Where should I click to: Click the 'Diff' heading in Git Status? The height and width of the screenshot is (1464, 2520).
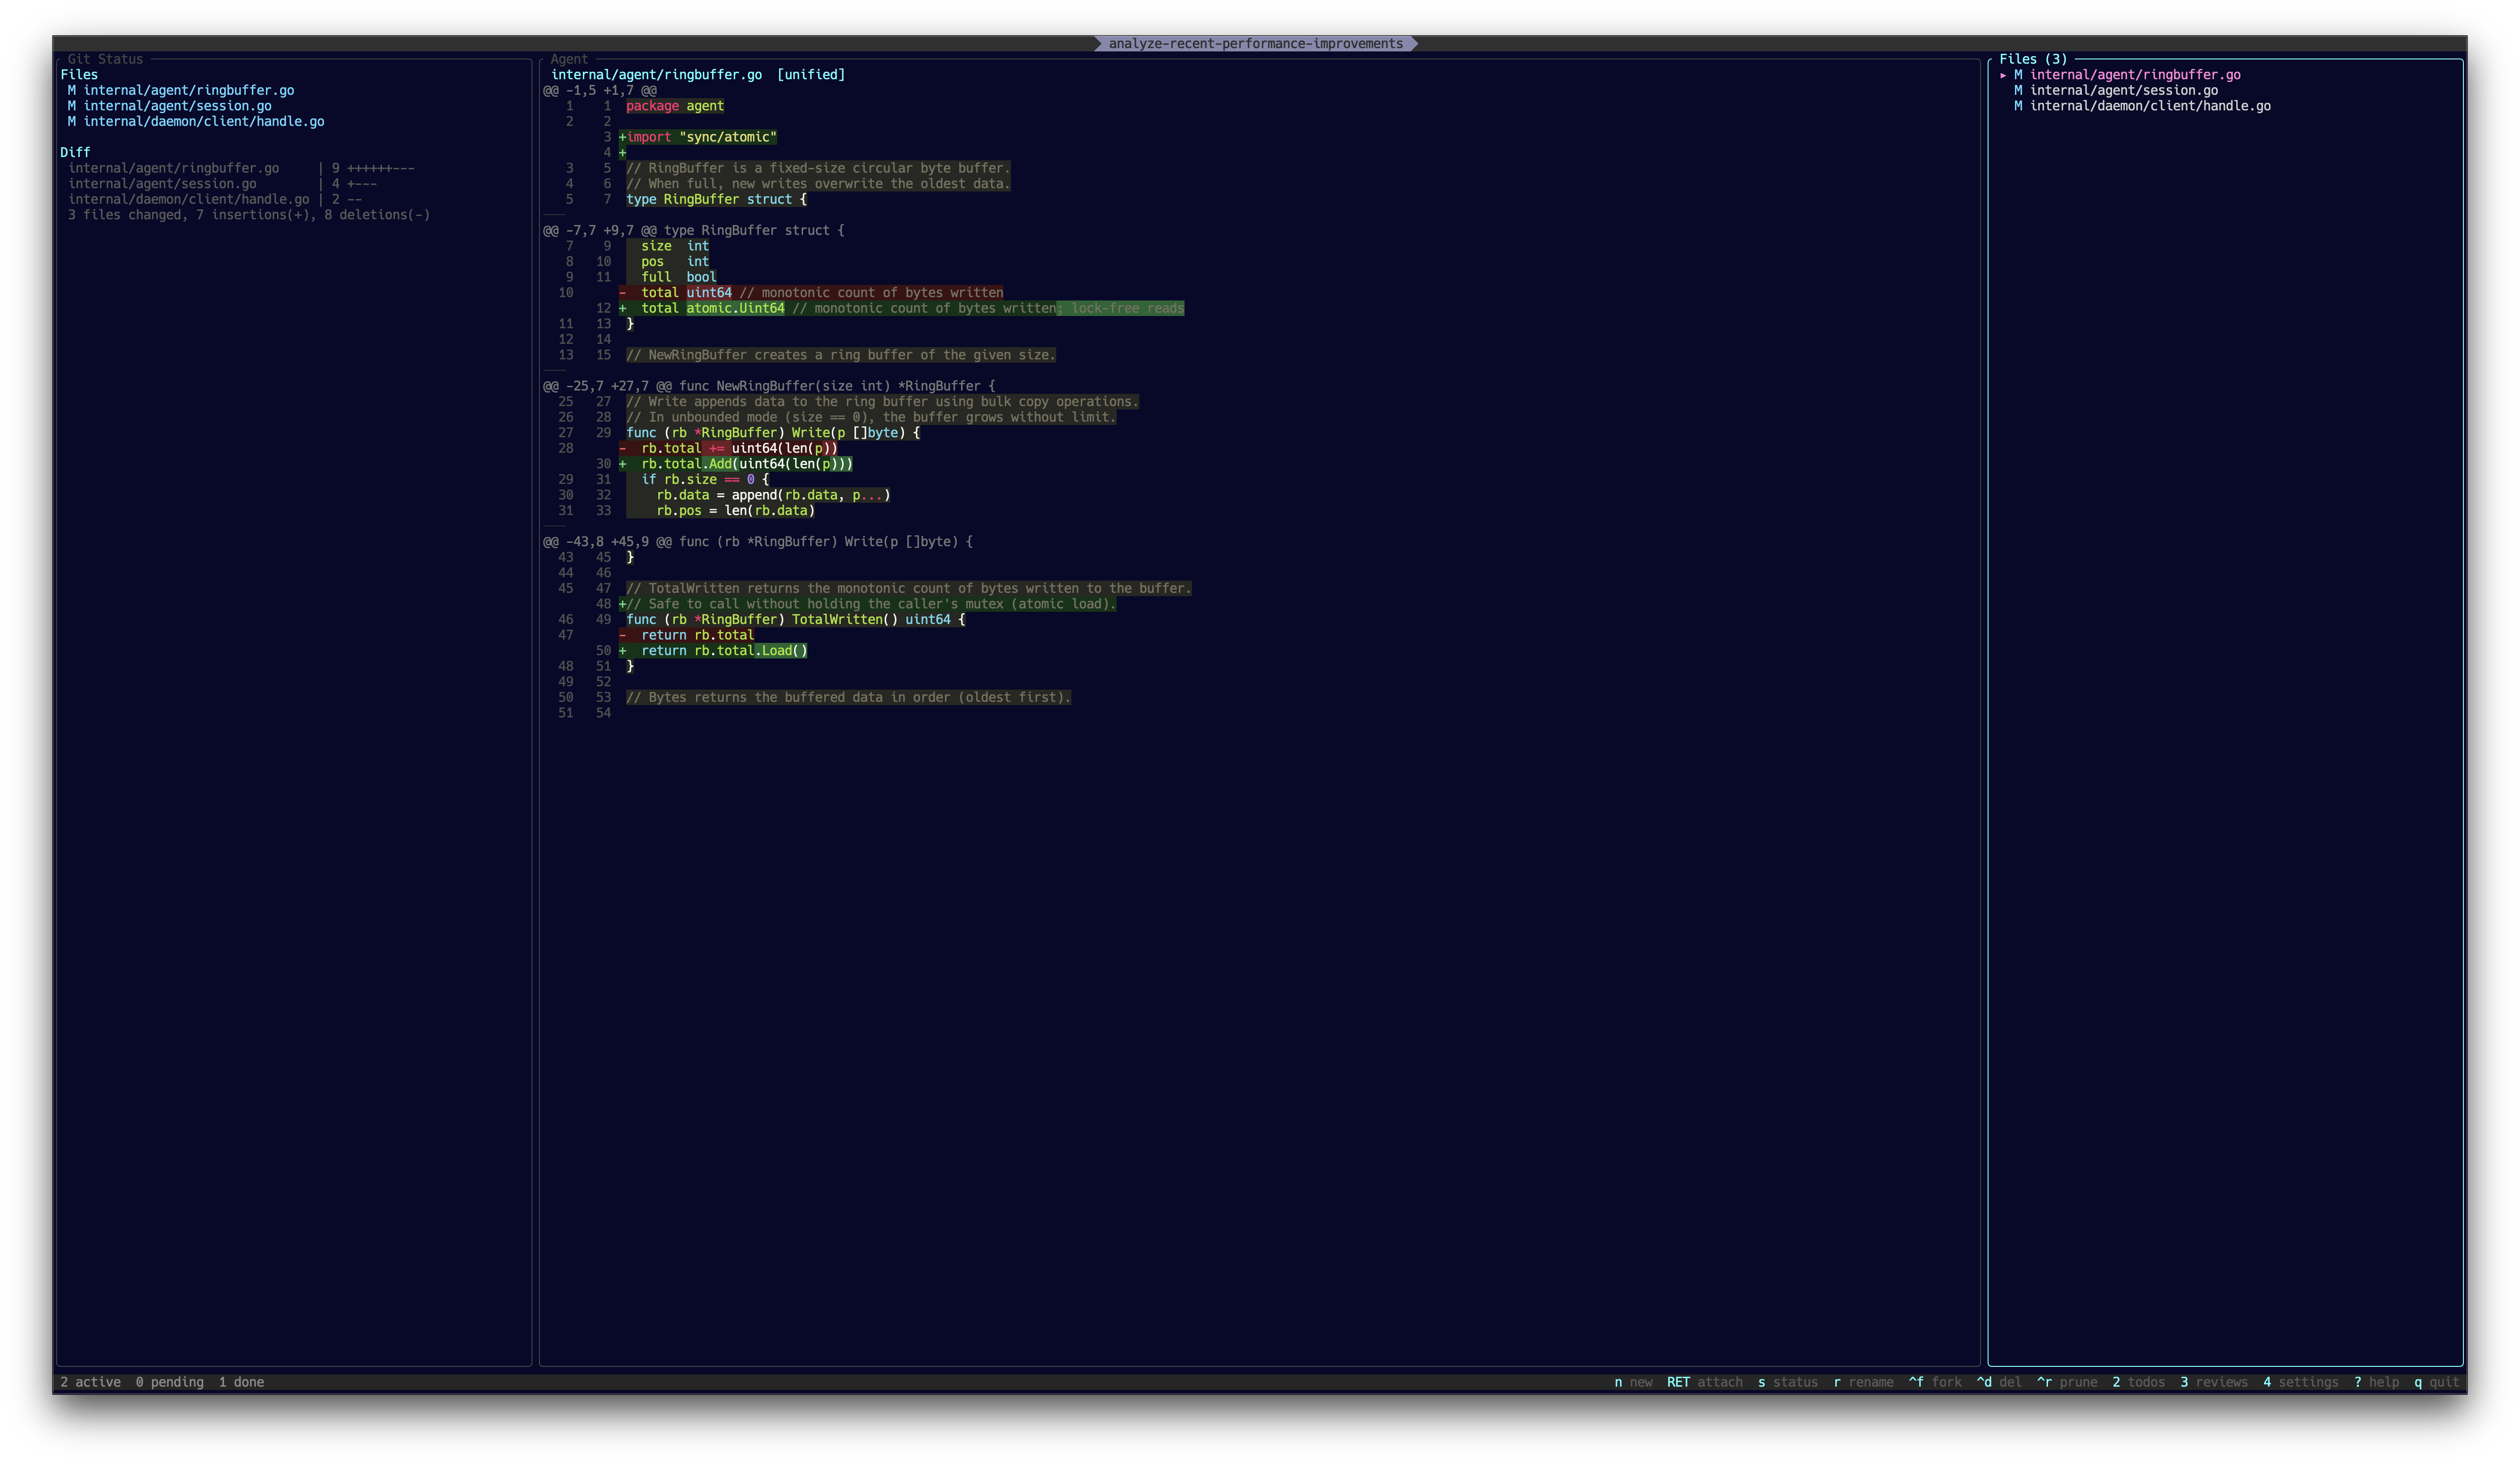[x=75, y=152]
